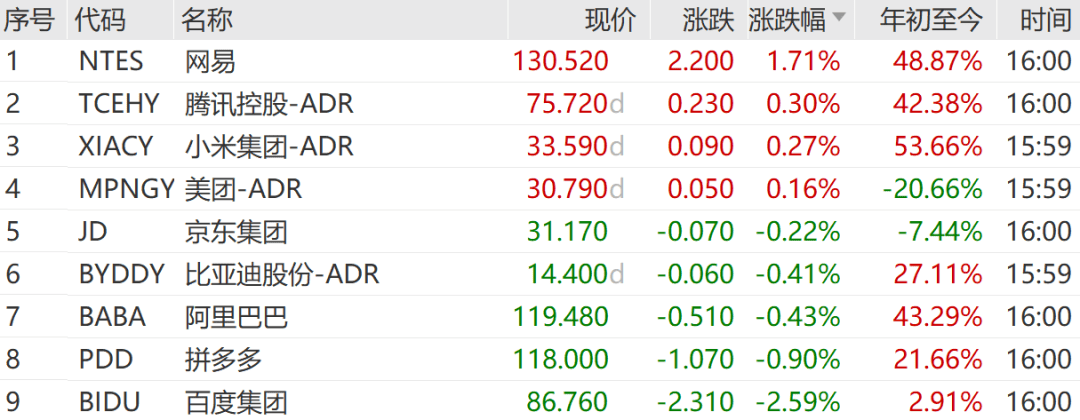Click year-to-date value -7.44%
This screenshot has width=1080, height=420.
click(939, 231)
